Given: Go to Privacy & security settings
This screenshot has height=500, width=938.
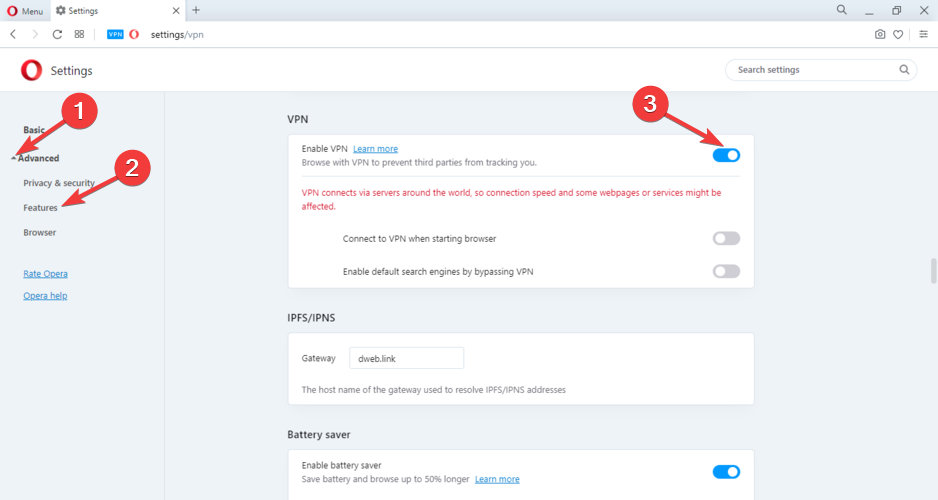Looking at the screenshot, I should tap(59, 183).
